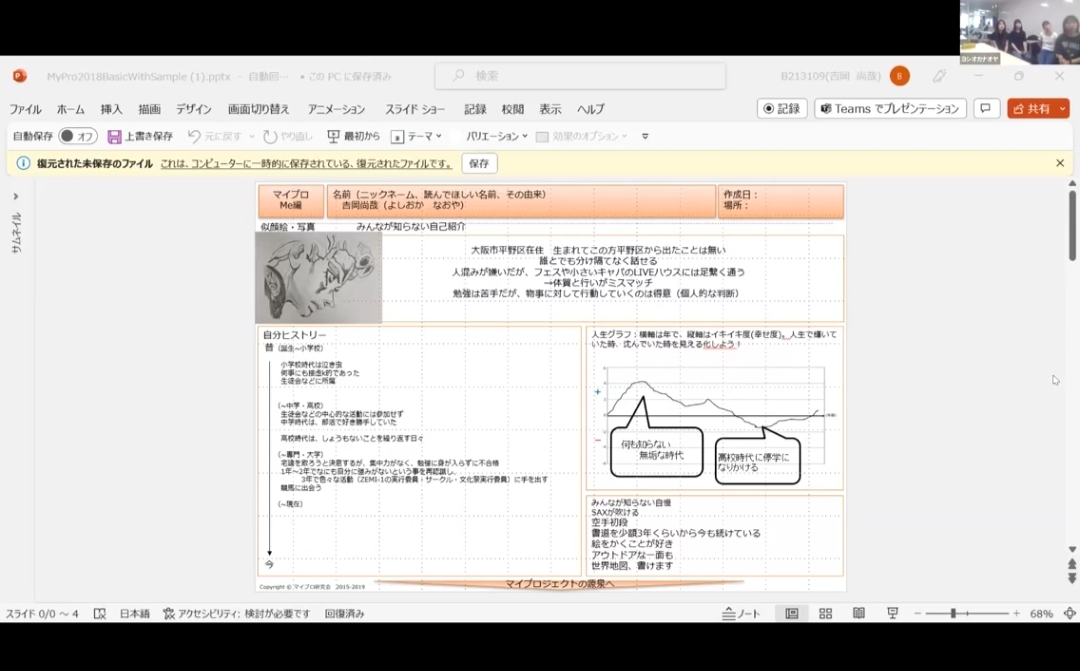Open the ファイル menu
1080x671 pixels.
[x=25, y=109]
